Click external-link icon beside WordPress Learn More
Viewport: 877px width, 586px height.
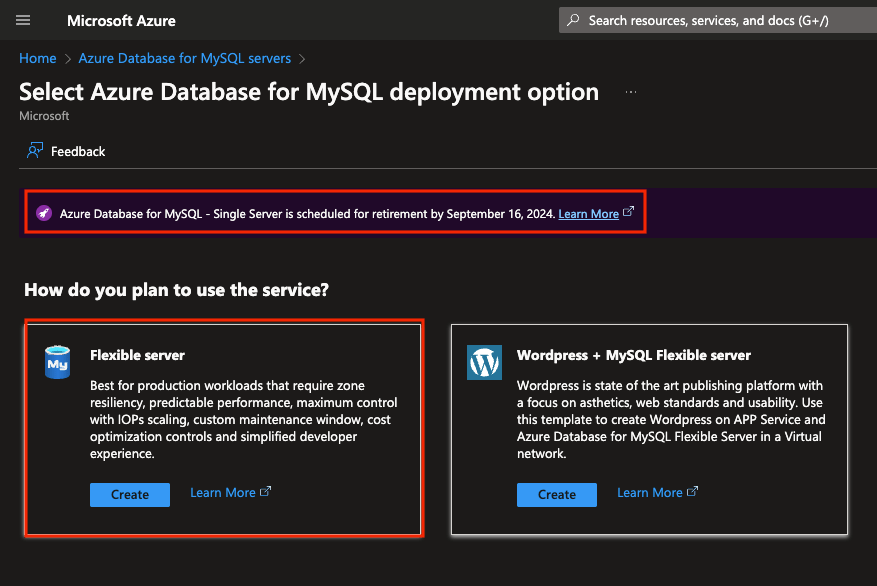[x=693, y=492]
